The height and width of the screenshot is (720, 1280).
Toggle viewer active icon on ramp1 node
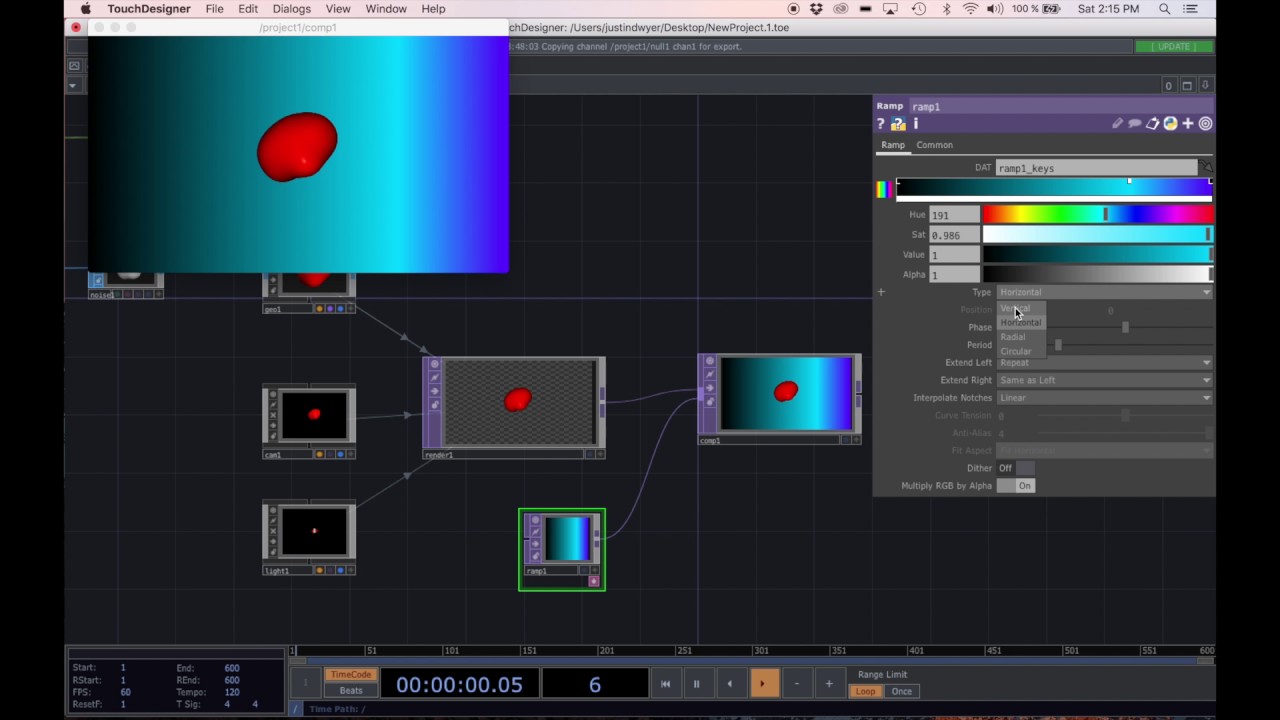(535, 519)
